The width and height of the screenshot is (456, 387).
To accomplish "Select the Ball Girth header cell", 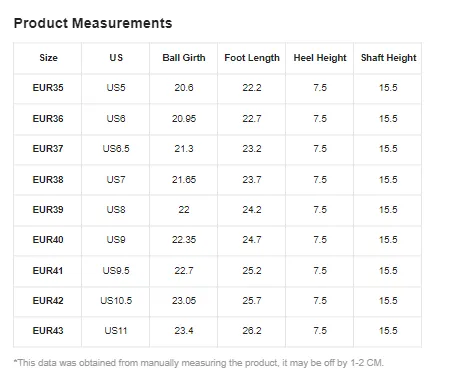I will 184,58.
